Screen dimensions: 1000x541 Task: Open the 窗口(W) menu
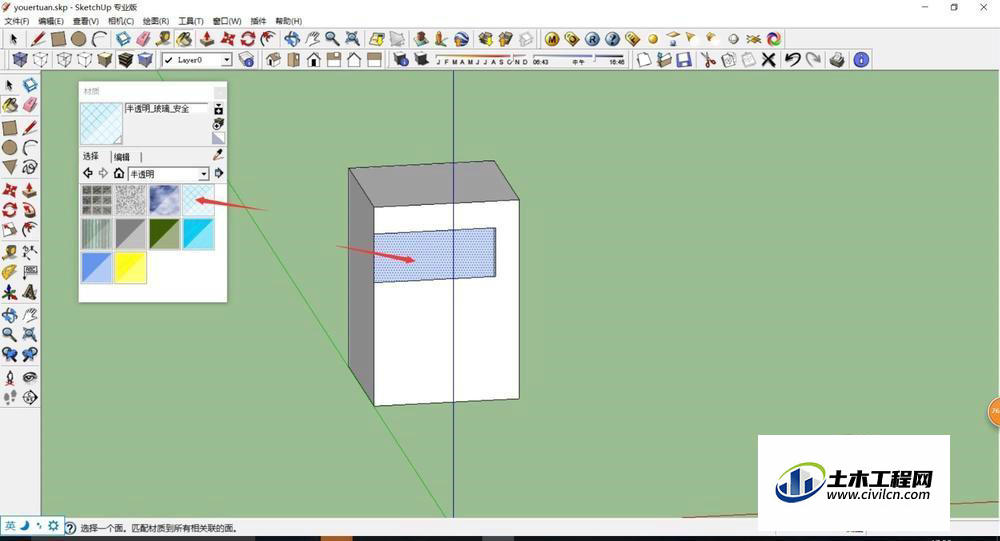click(x=226, y=21)
